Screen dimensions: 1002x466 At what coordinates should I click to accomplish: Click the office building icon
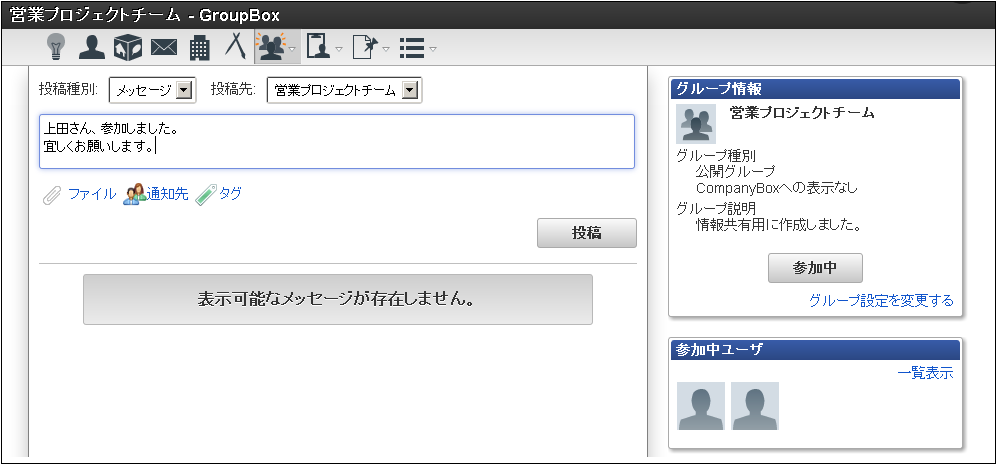point(199,47)
